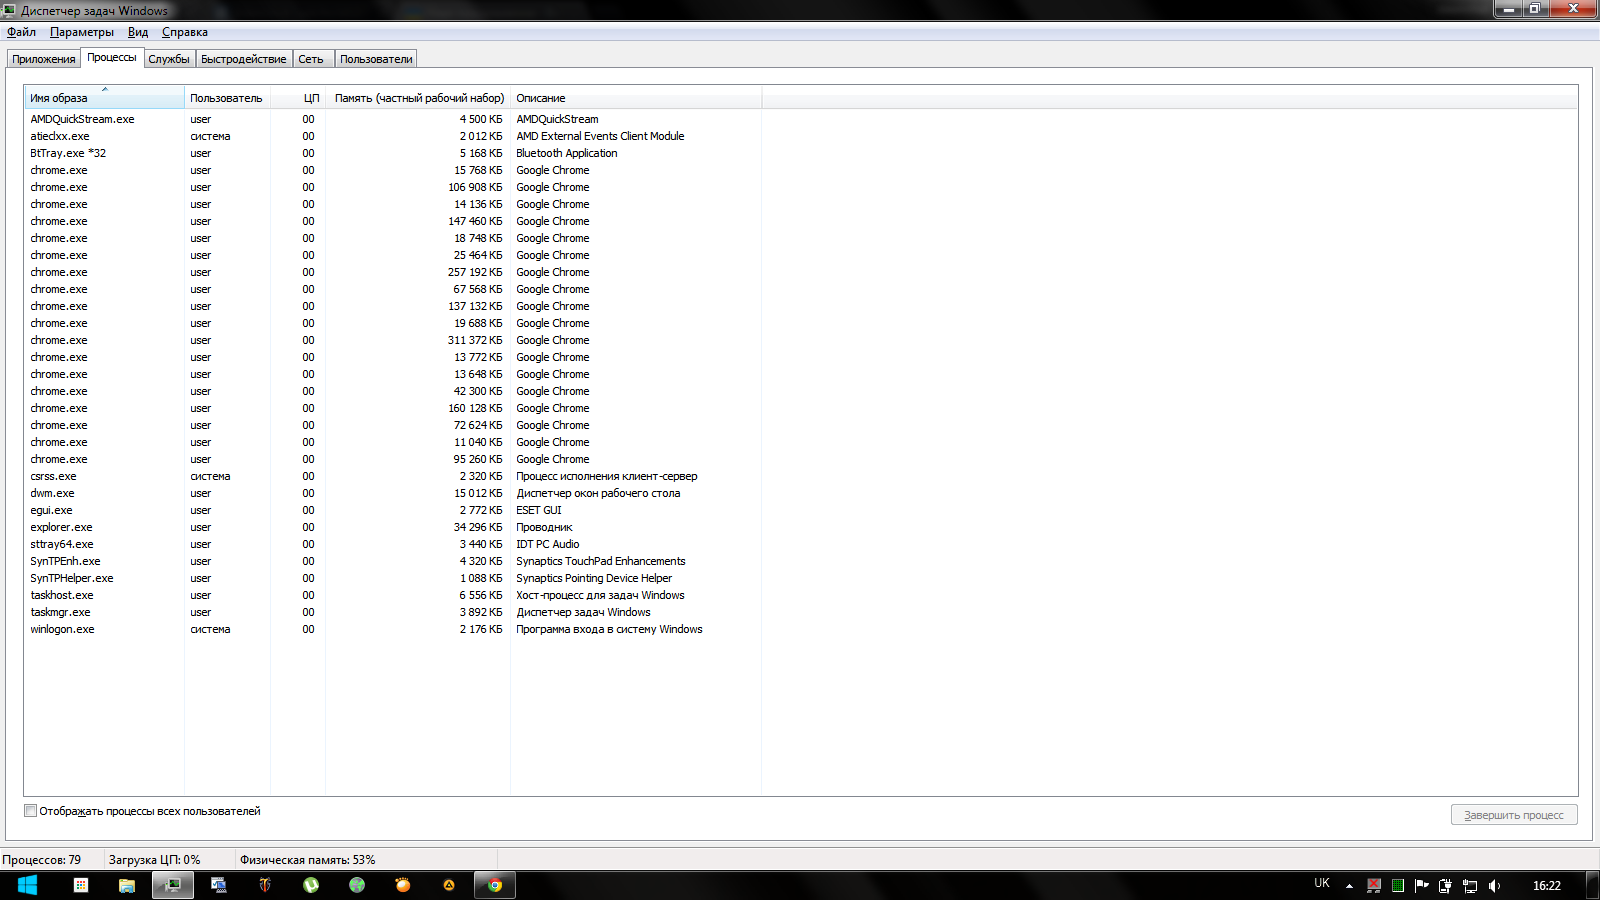Screen dimensions: 1600x900
Task: Click the network connection tray icon
Action: (x=1470, y=885)
